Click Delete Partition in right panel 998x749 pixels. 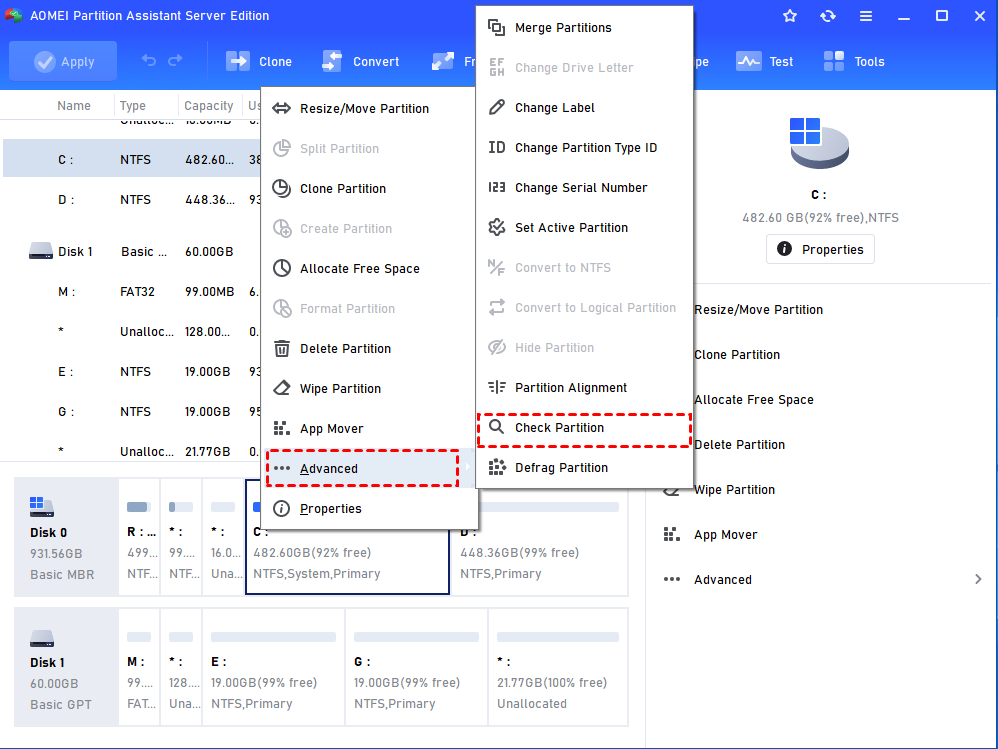pyautogui.click(x=739, y=445)
